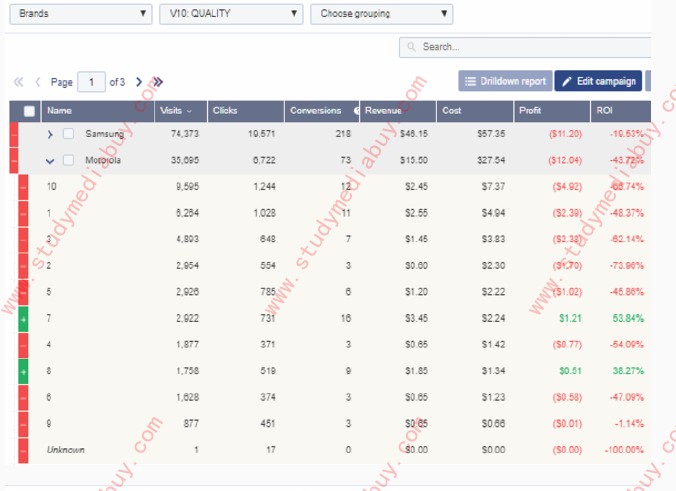Collapse the Motorola row
Screen dimensions: 676x491
pos(50,161)
